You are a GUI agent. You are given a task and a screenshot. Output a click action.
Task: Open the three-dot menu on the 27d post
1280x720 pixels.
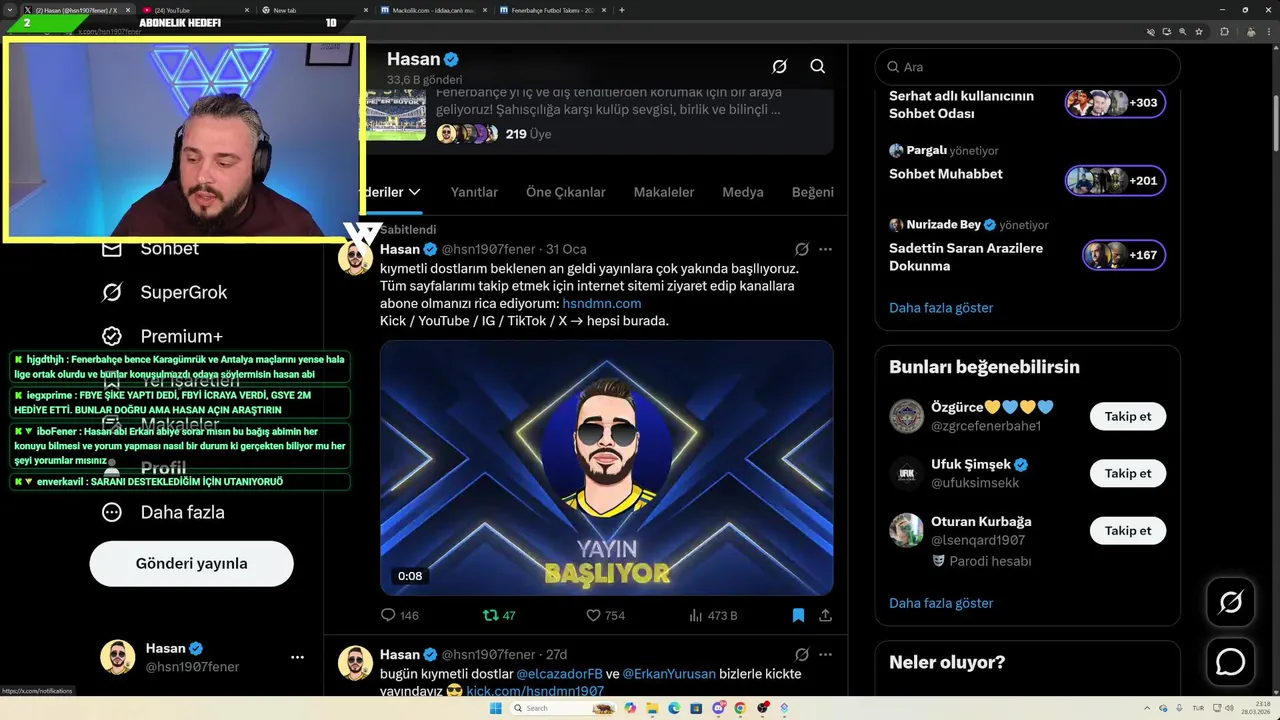825,654
